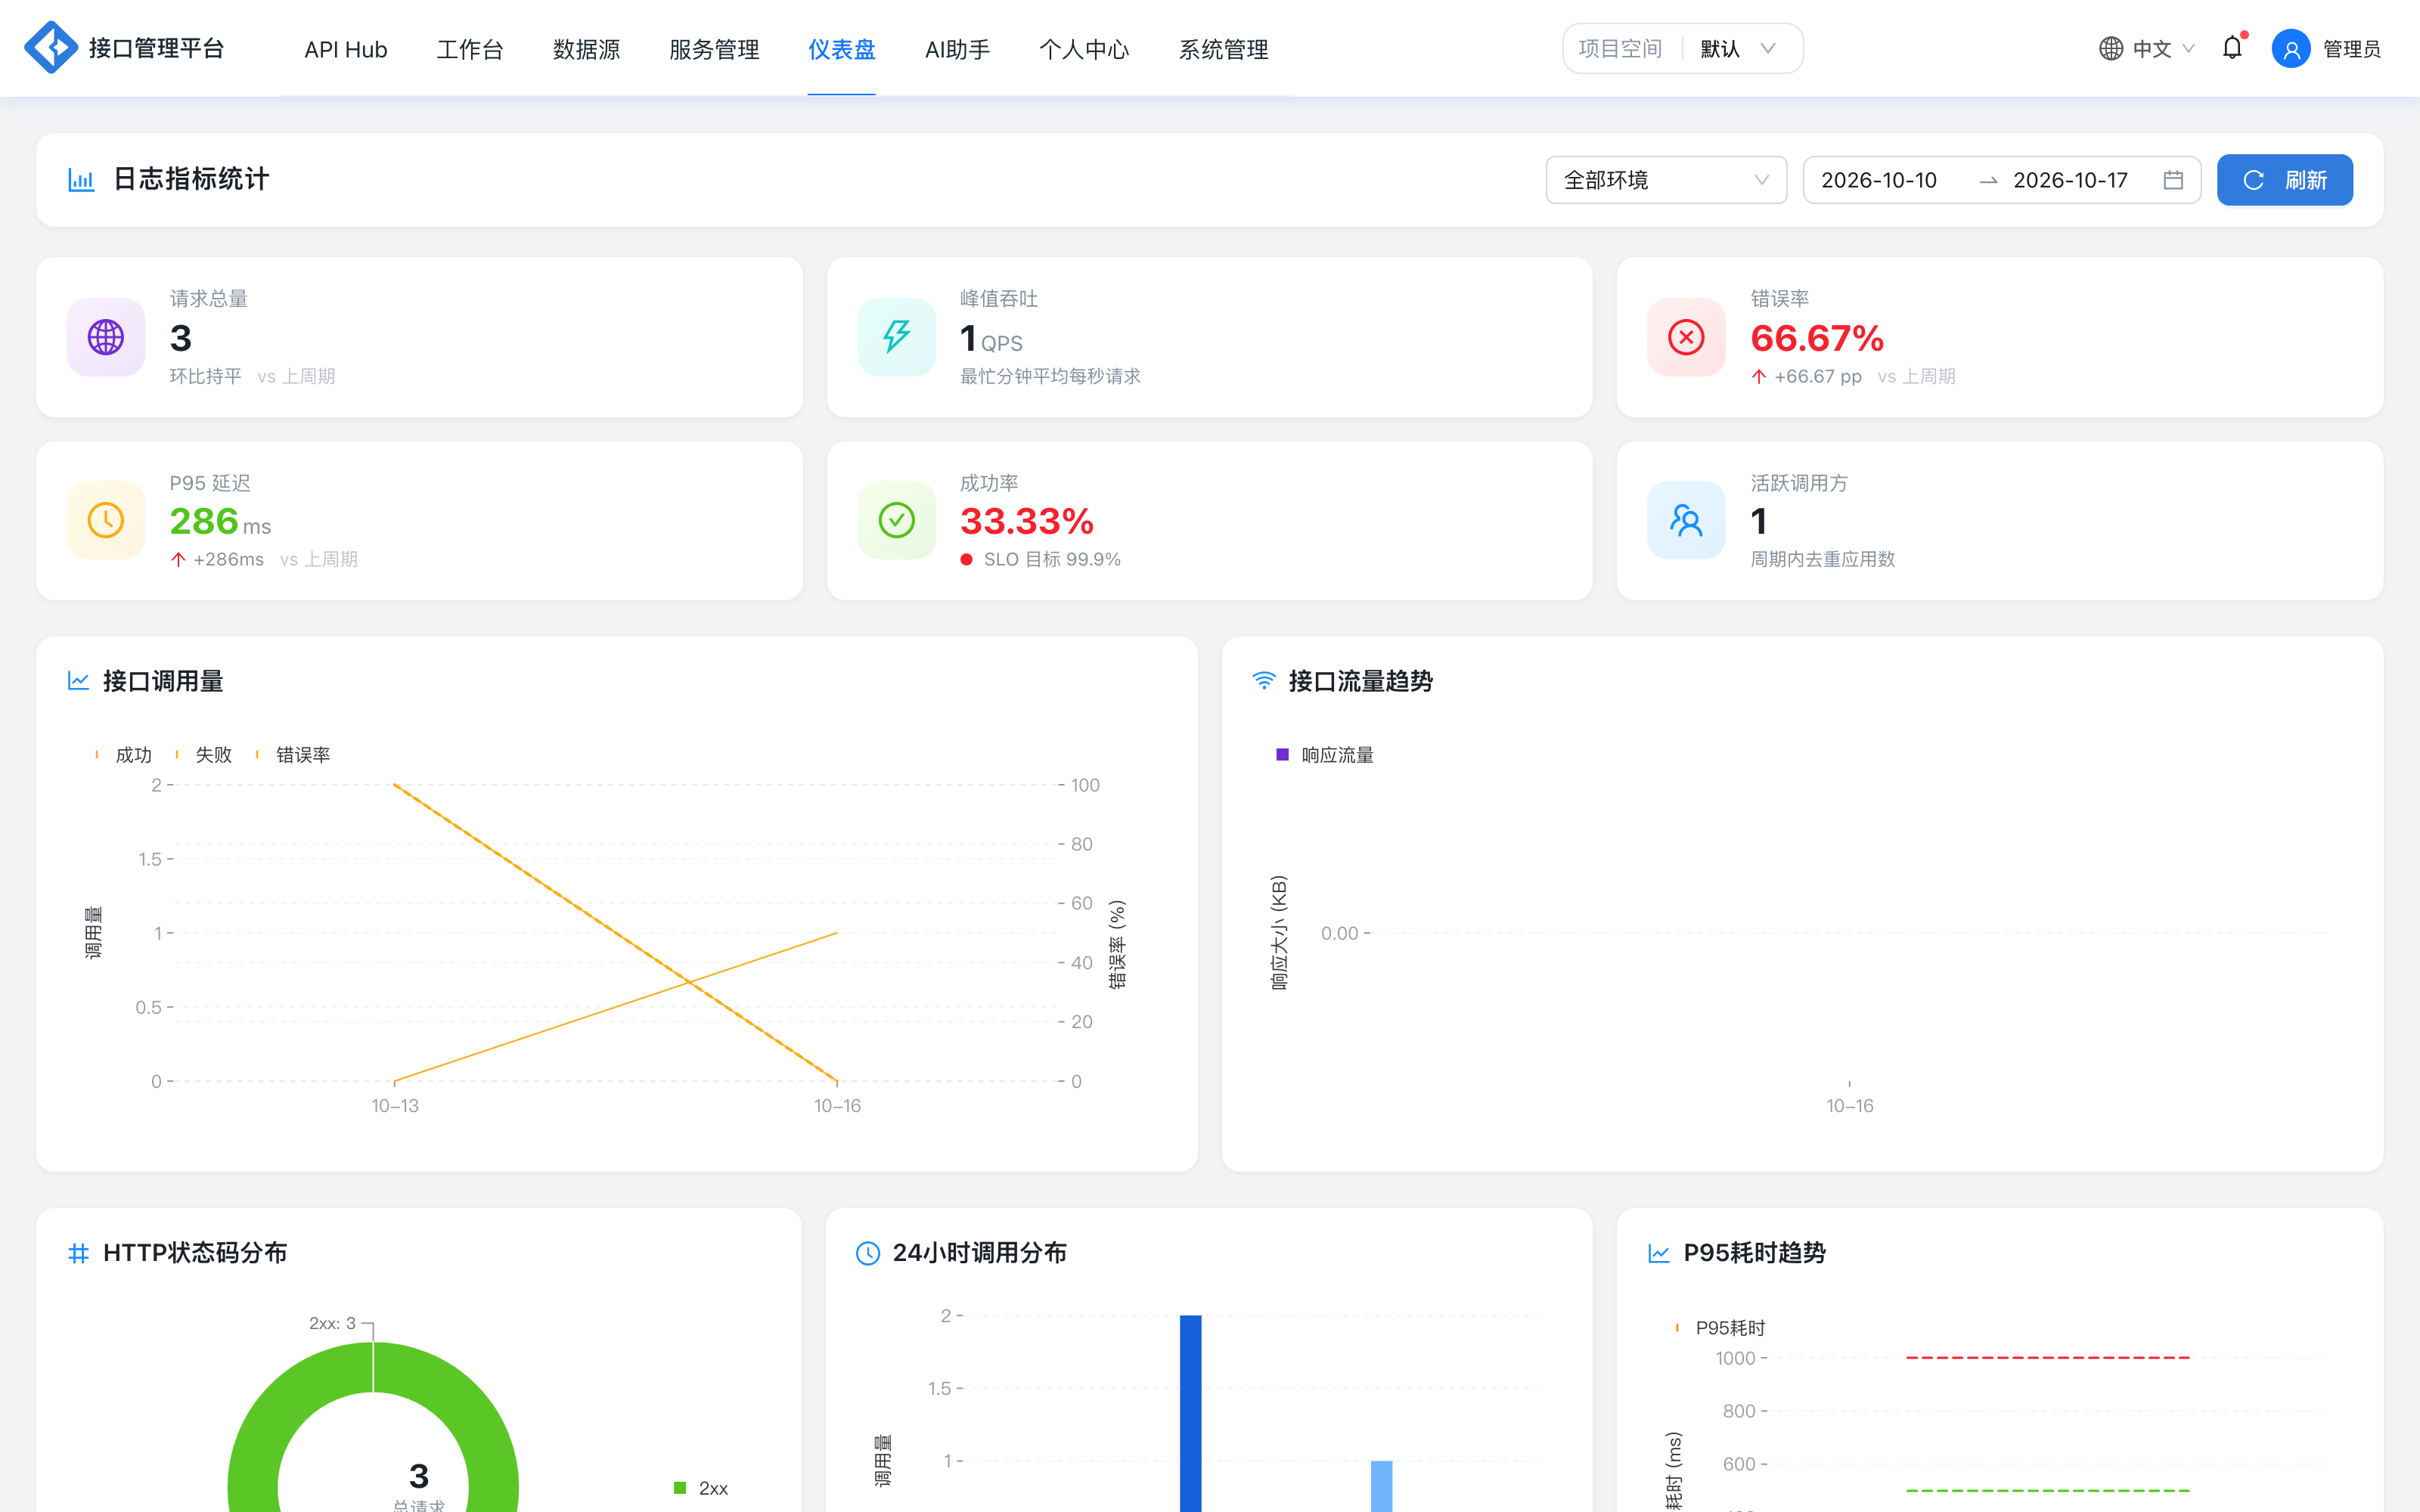Click the 接口调用量 line chart icon
The height and width of the screenshot is (1512, 2420).
[78, 681]
